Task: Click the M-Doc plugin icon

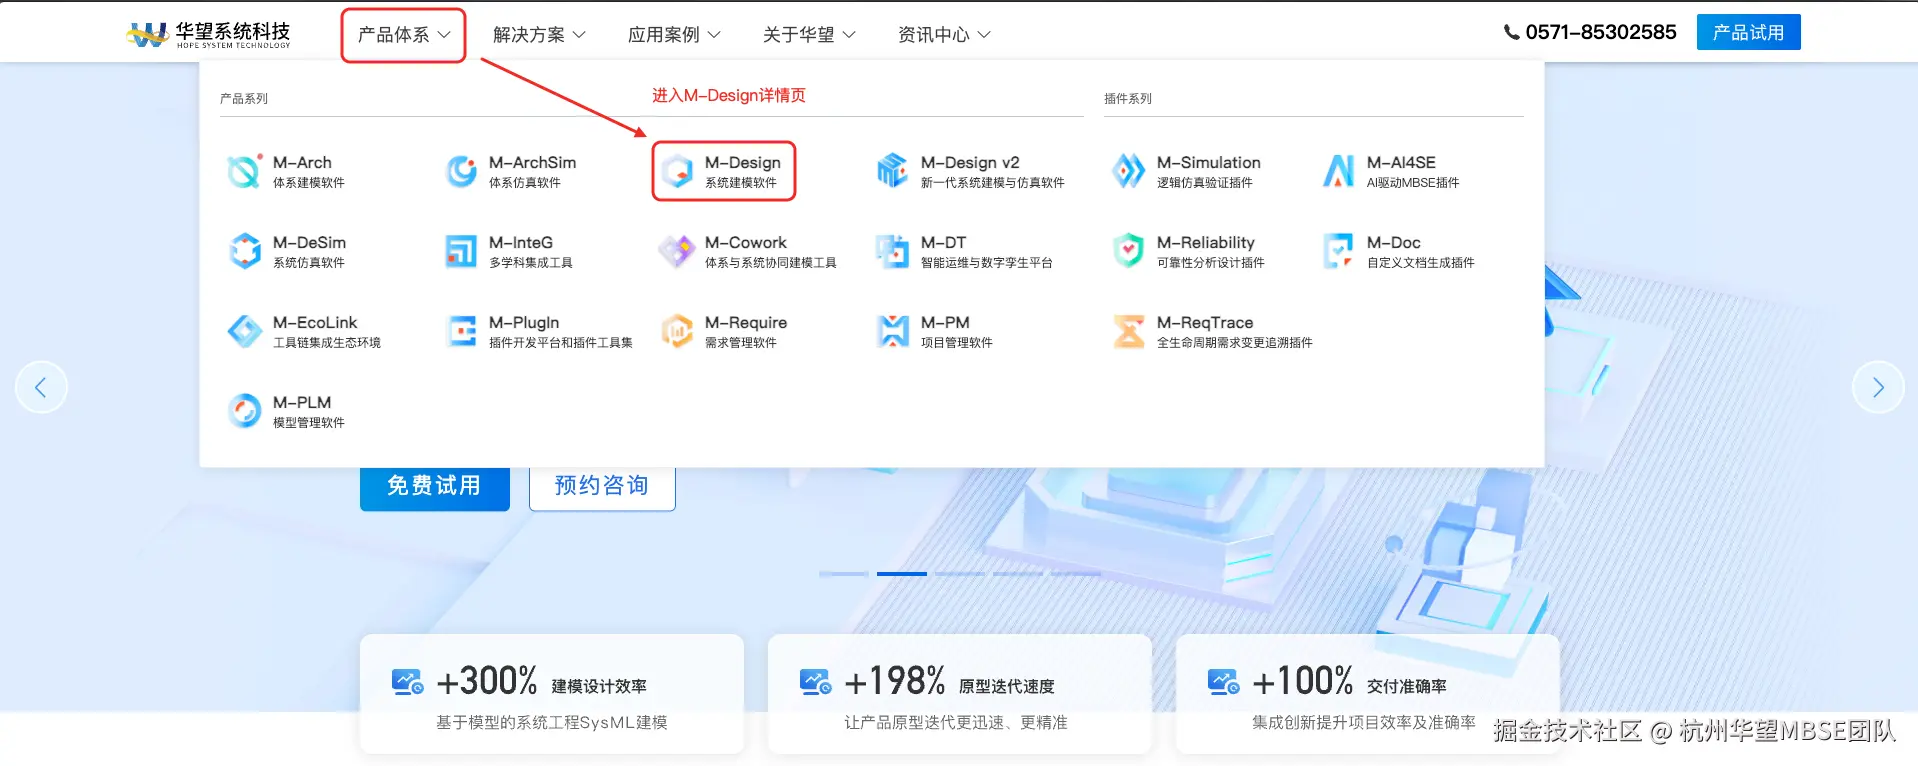Action: click(1339, 251)
